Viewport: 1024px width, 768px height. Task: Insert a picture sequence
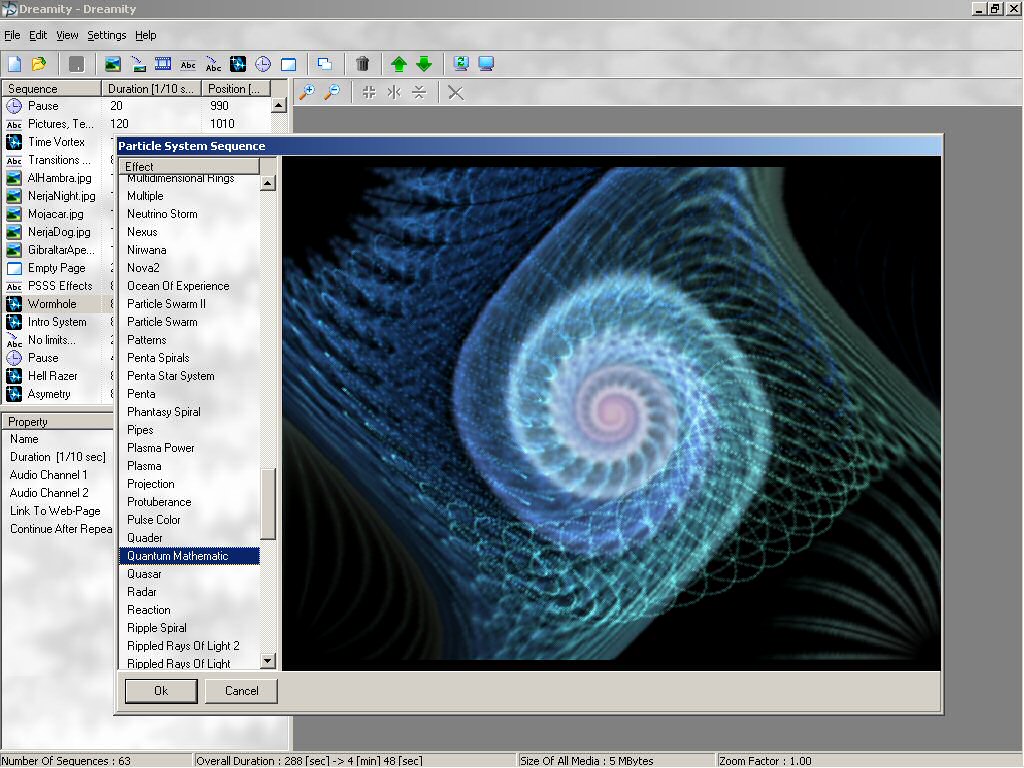click(112, 63)
